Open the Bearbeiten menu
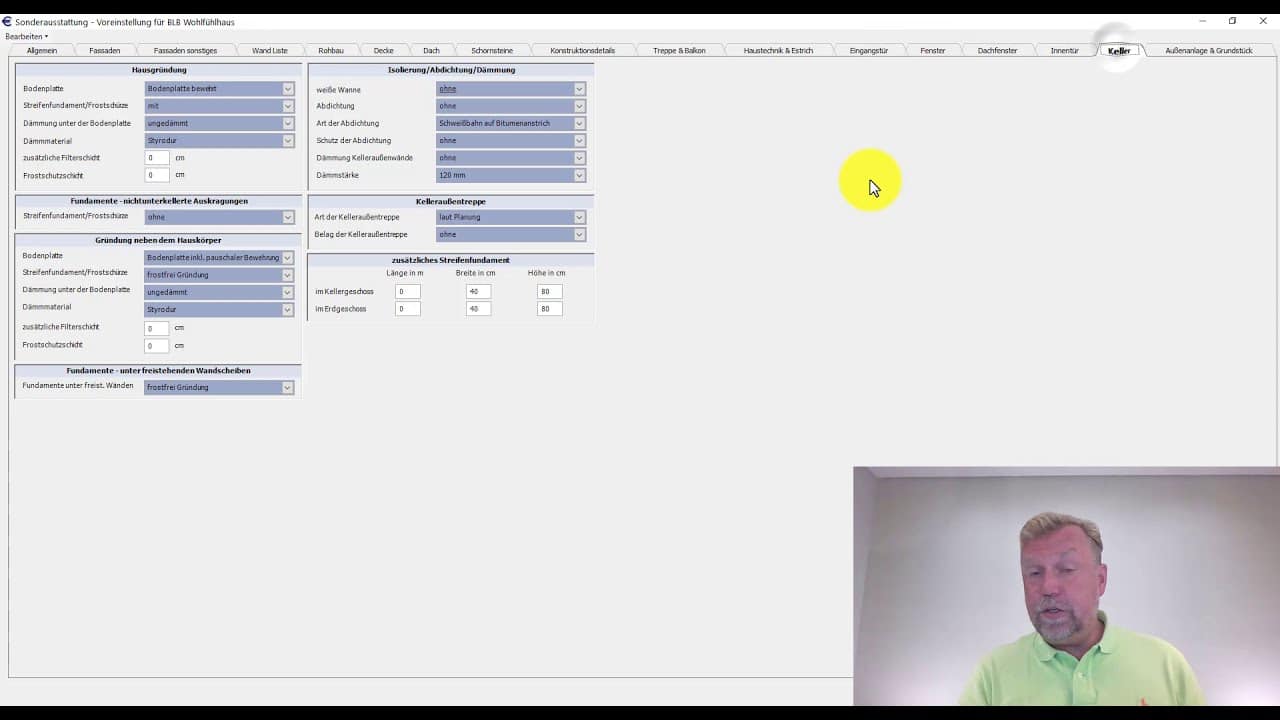 26,36
